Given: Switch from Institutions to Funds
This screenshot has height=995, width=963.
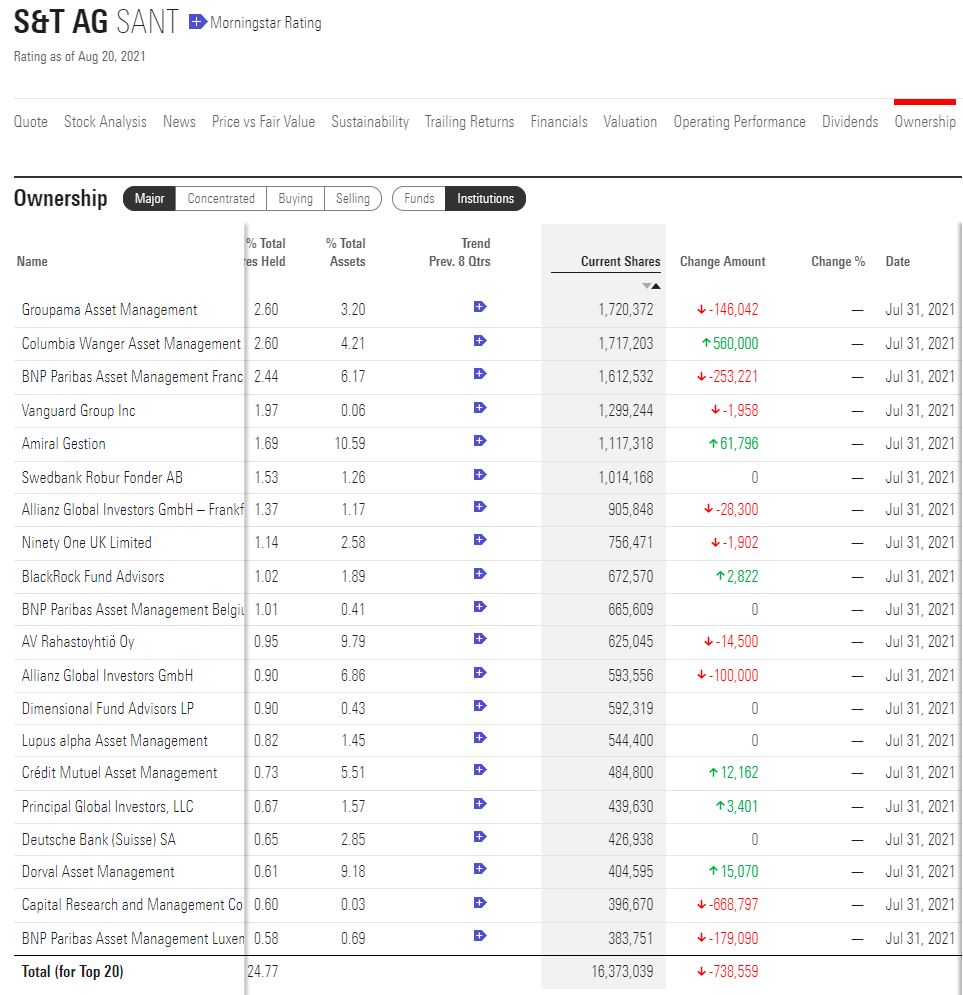Looking at the screenshot, I should point(418,198).
